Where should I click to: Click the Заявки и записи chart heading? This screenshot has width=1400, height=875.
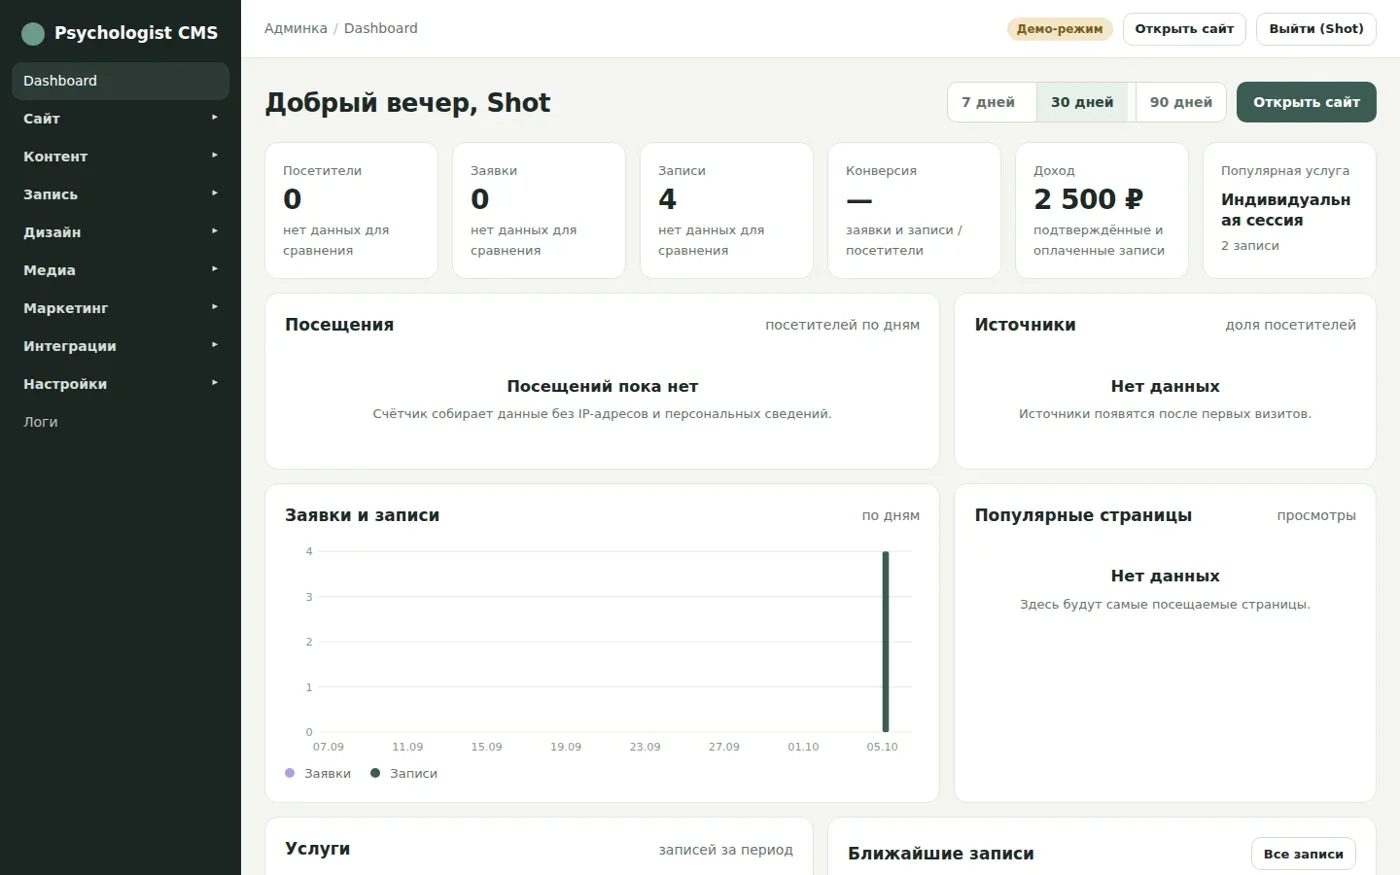[362, 516]
